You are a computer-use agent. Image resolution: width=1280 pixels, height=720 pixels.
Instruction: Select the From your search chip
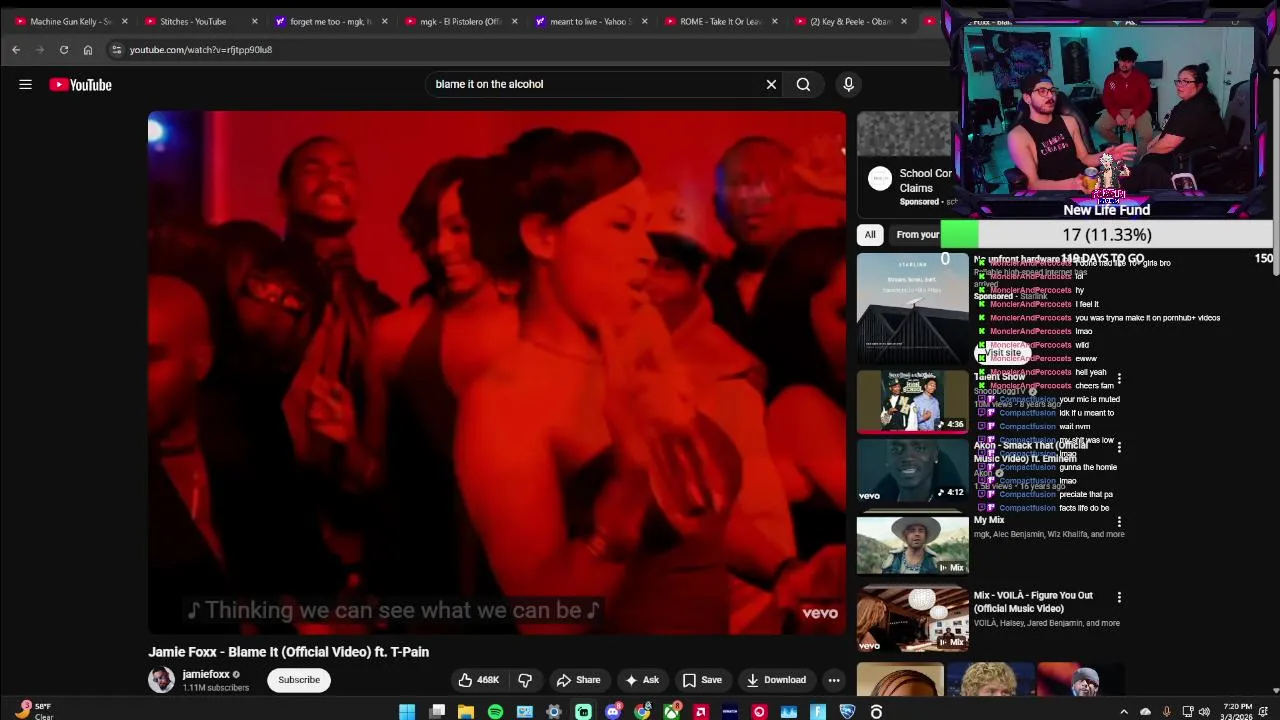[x=917, y=235]
